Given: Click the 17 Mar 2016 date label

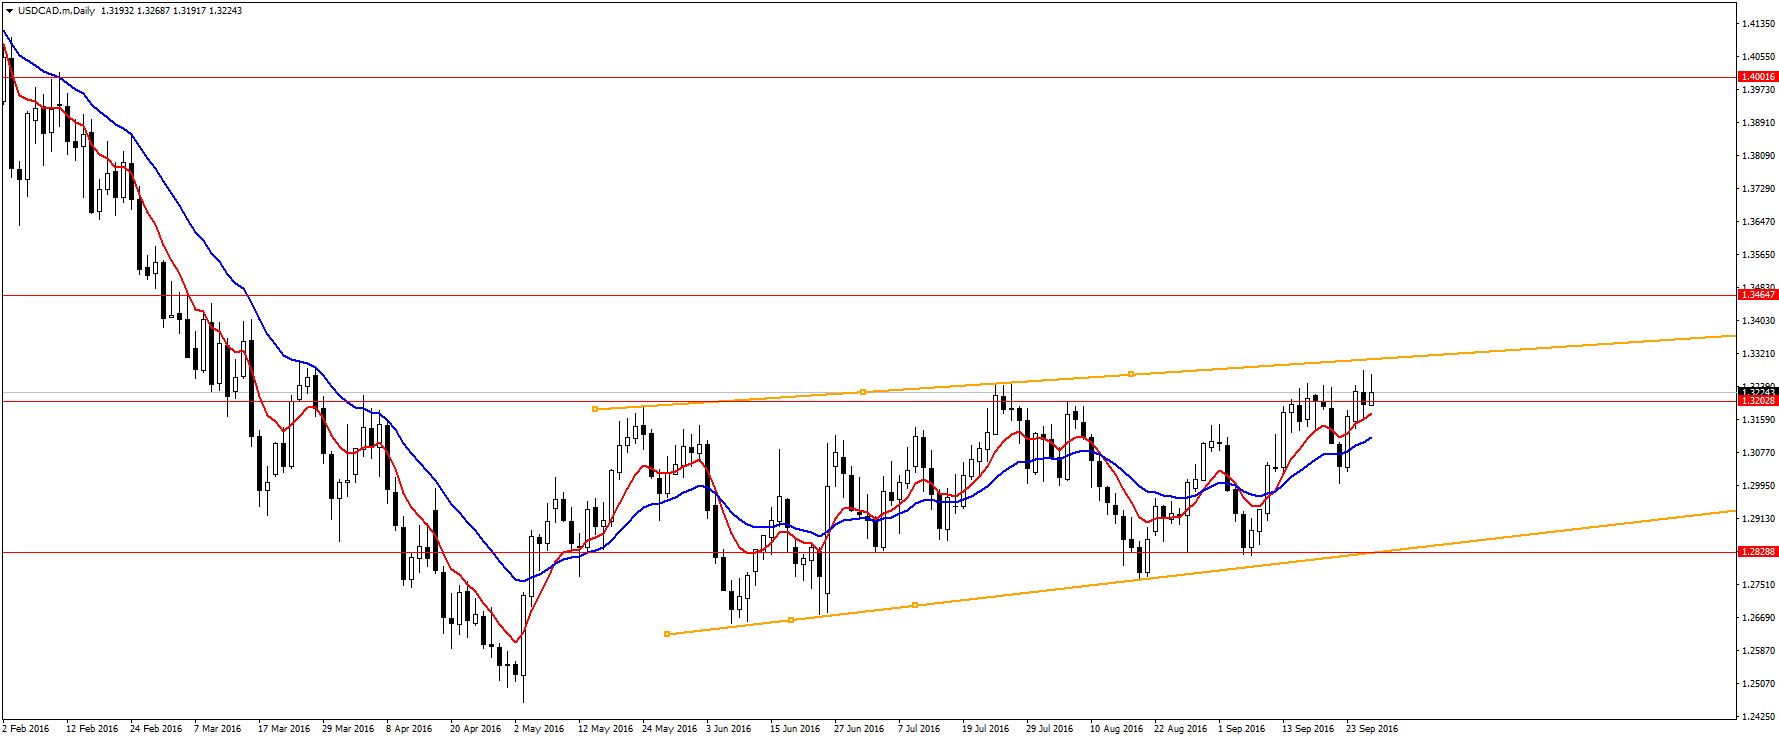Looking at the screenshot, I should (x=284, y=729).
